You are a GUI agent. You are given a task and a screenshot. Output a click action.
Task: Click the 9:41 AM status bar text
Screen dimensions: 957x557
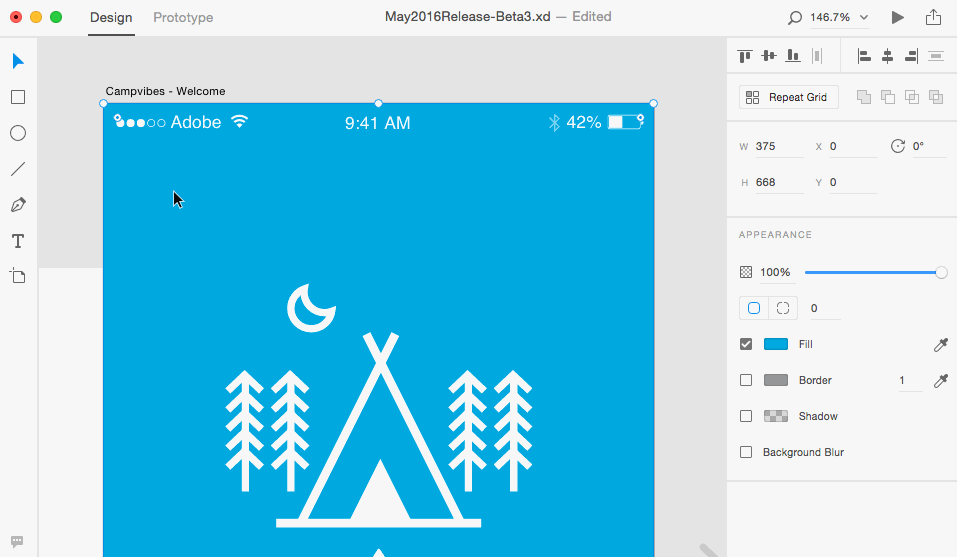377,123
